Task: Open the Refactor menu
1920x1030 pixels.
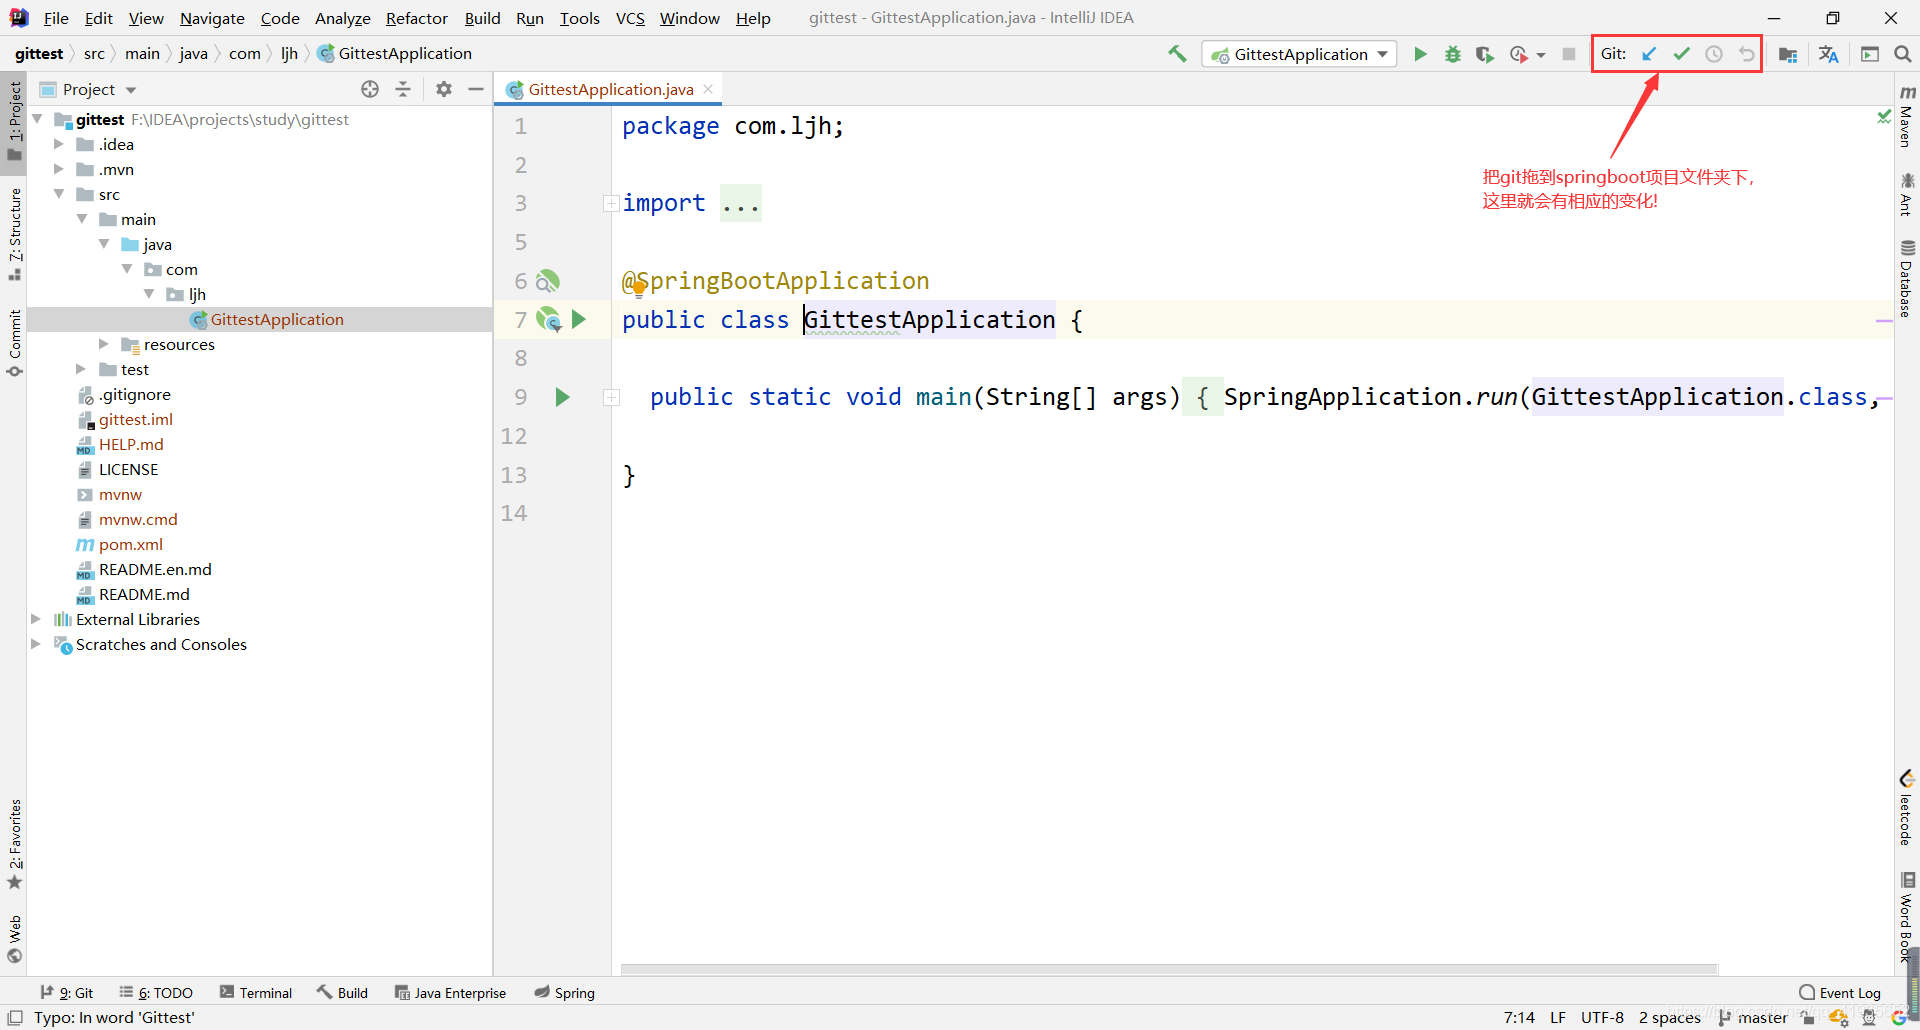Action: point(417,18)
